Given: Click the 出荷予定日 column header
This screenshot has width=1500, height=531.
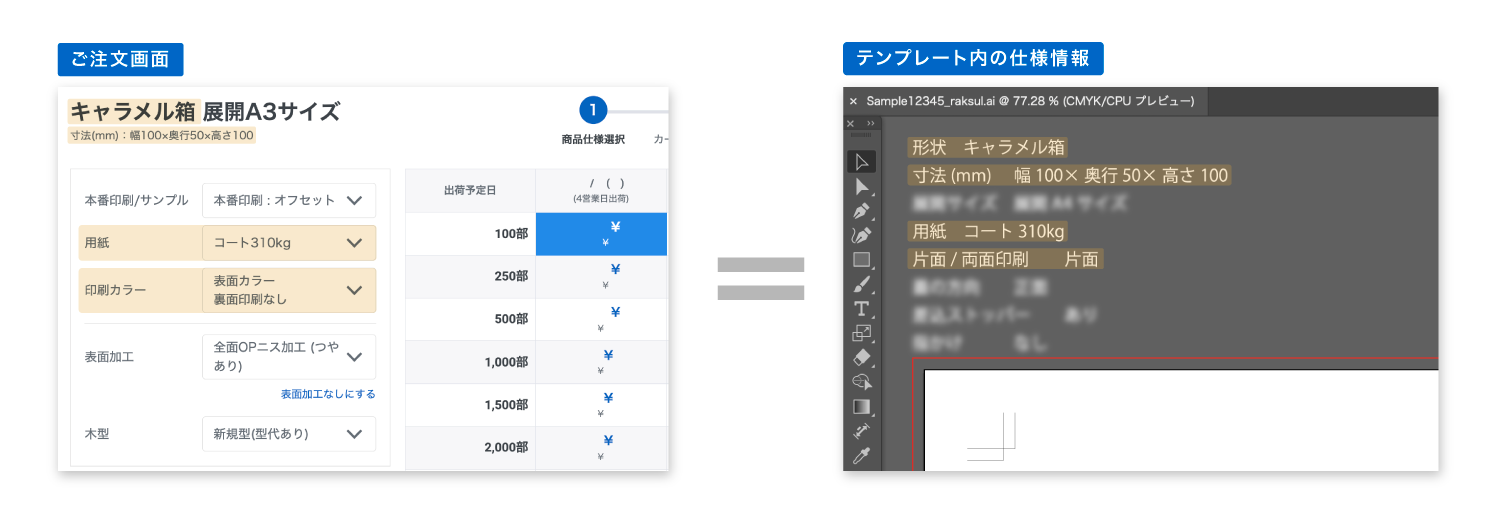Looking at the screenshot, I should (x=470, y=190).
